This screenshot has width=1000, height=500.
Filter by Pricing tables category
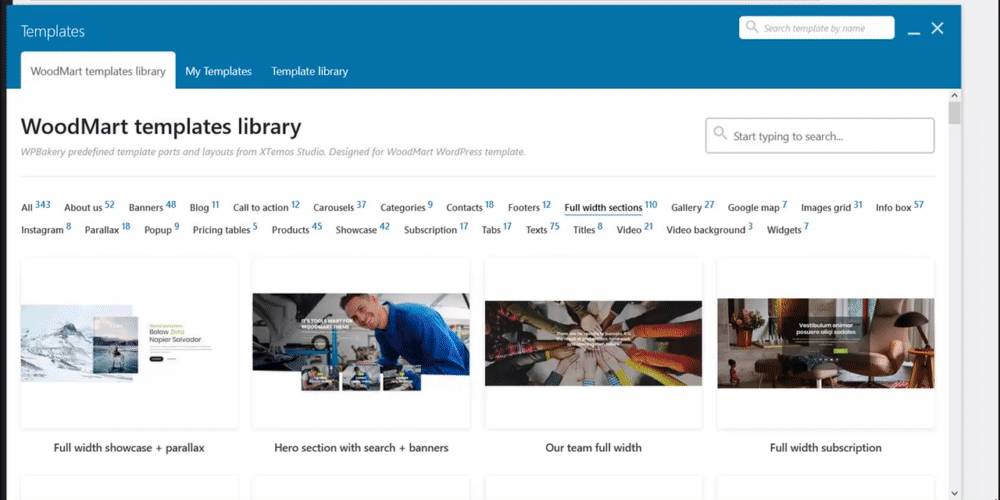point(225,229)
